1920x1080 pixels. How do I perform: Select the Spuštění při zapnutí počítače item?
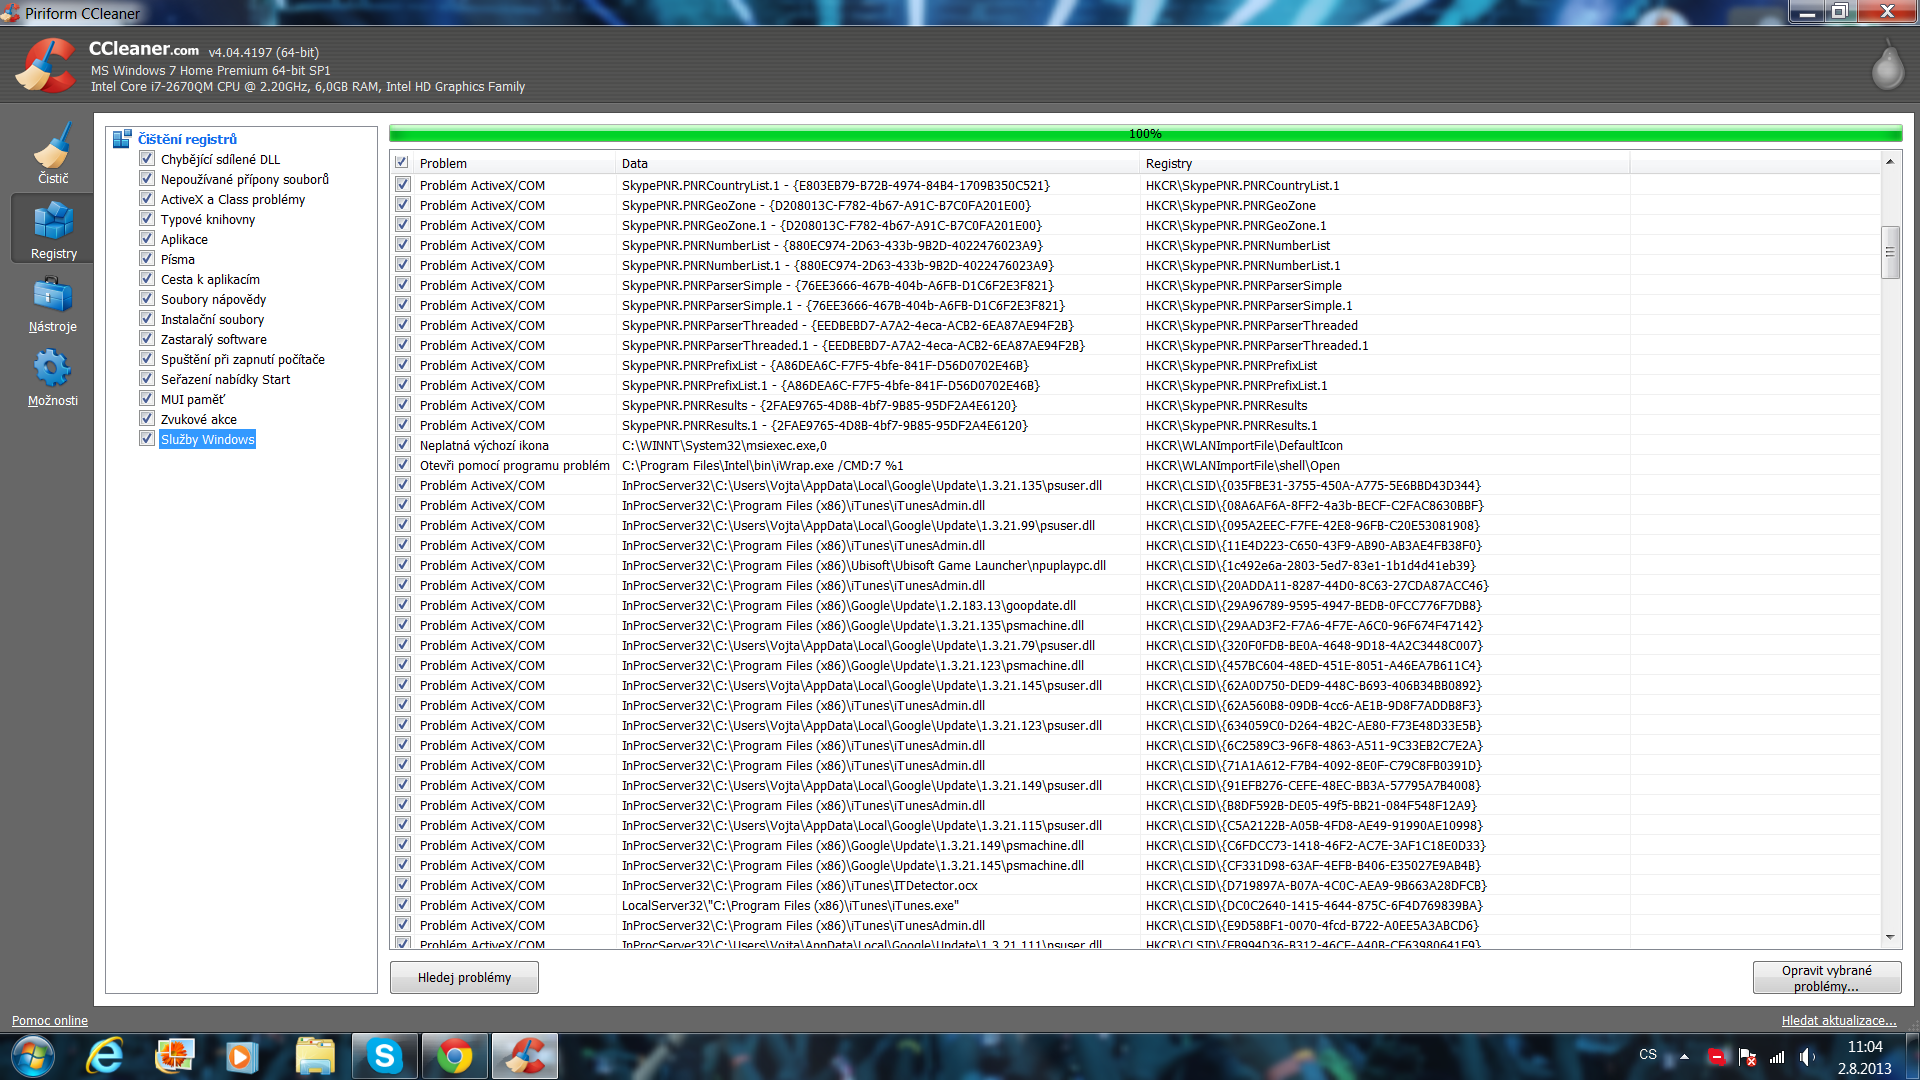tap(243, 359)
